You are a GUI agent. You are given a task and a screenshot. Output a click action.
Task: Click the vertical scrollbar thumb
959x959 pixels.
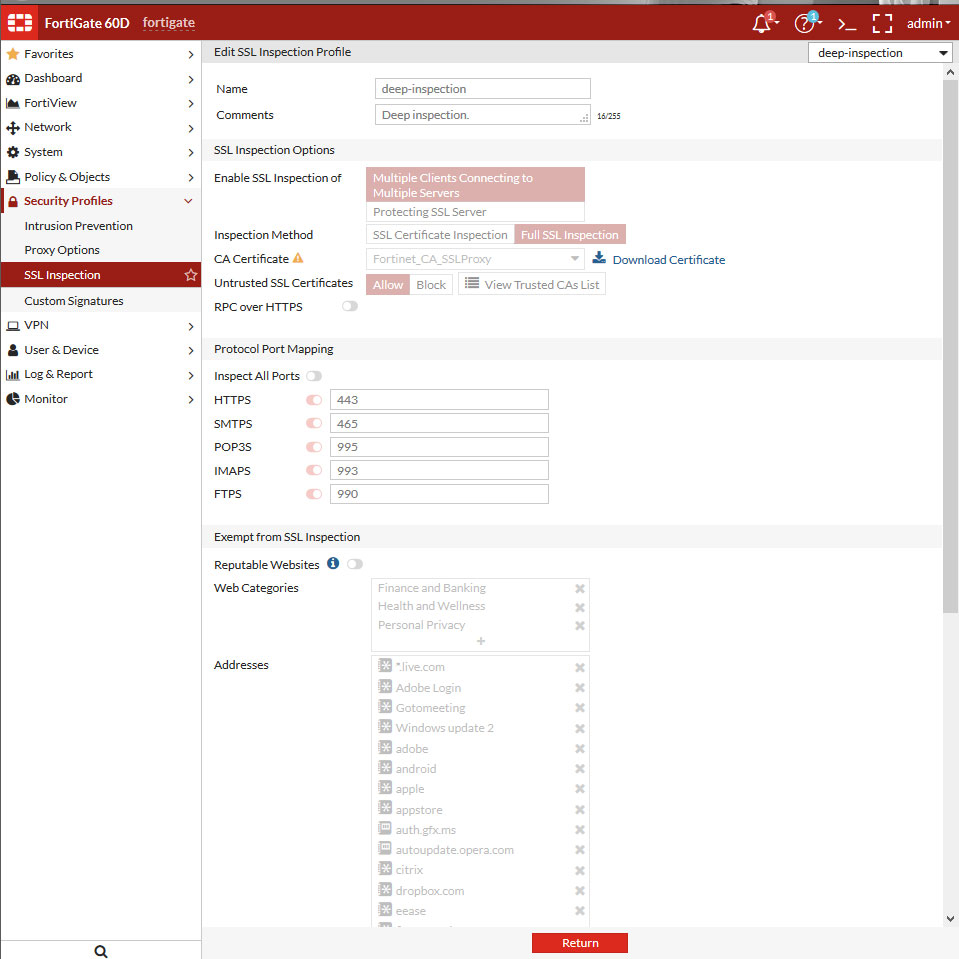[x=950, y=346]
